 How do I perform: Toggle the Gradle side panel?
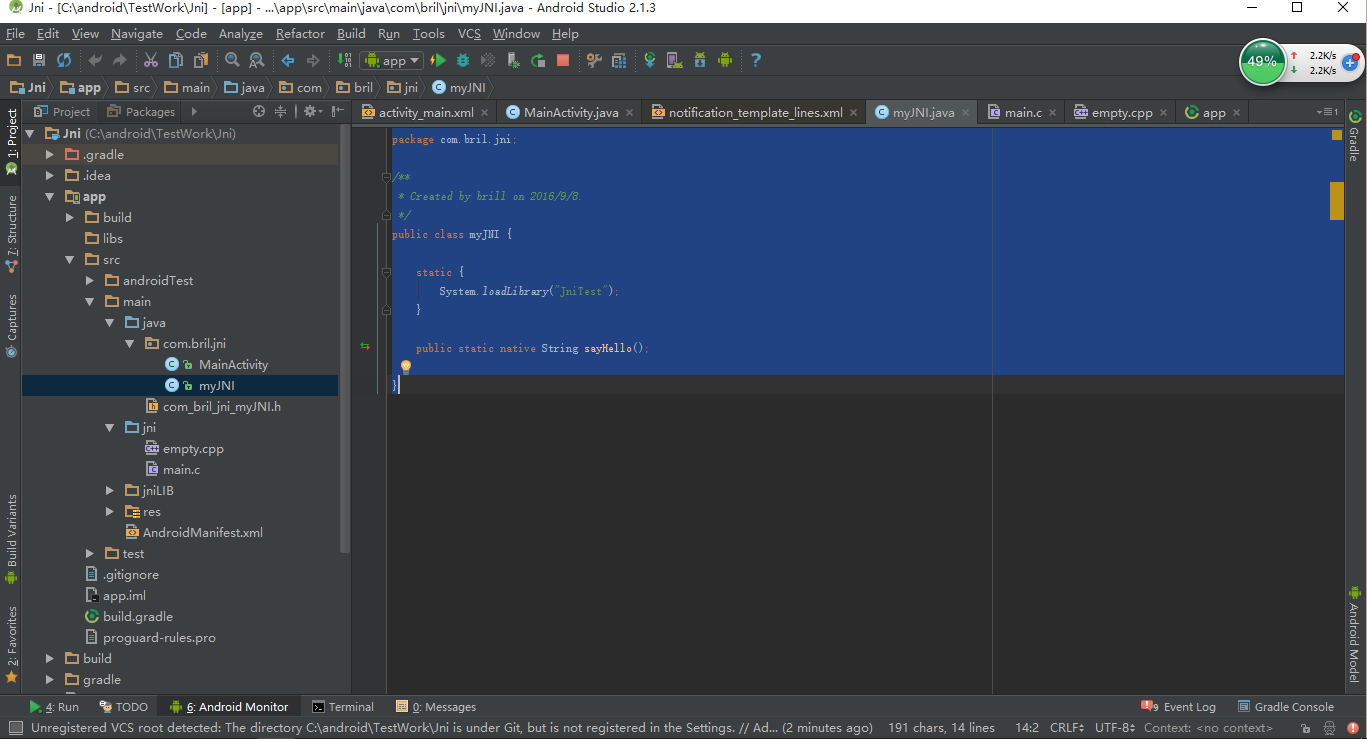click(x=1355, y=136)
